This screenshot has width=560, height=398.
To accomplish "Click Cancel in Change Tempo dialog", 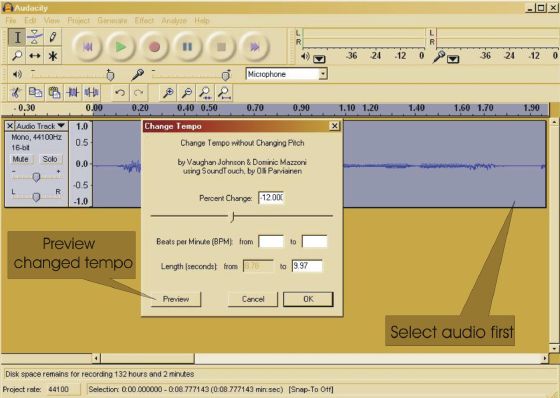I will pyautogui.click(x=253, y=299).
